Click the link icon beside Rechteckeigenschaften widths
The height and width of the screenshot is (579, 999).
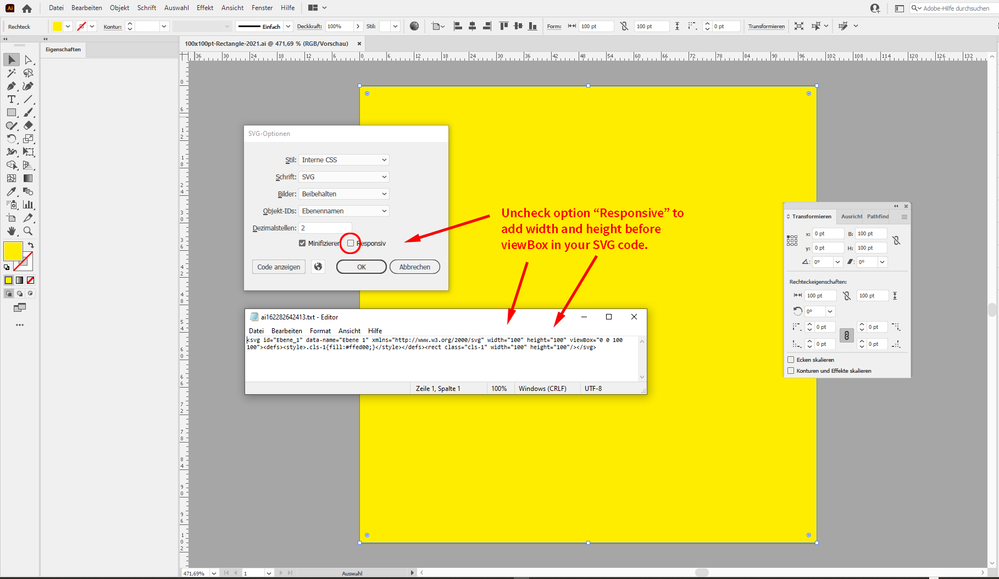point(847,296)
